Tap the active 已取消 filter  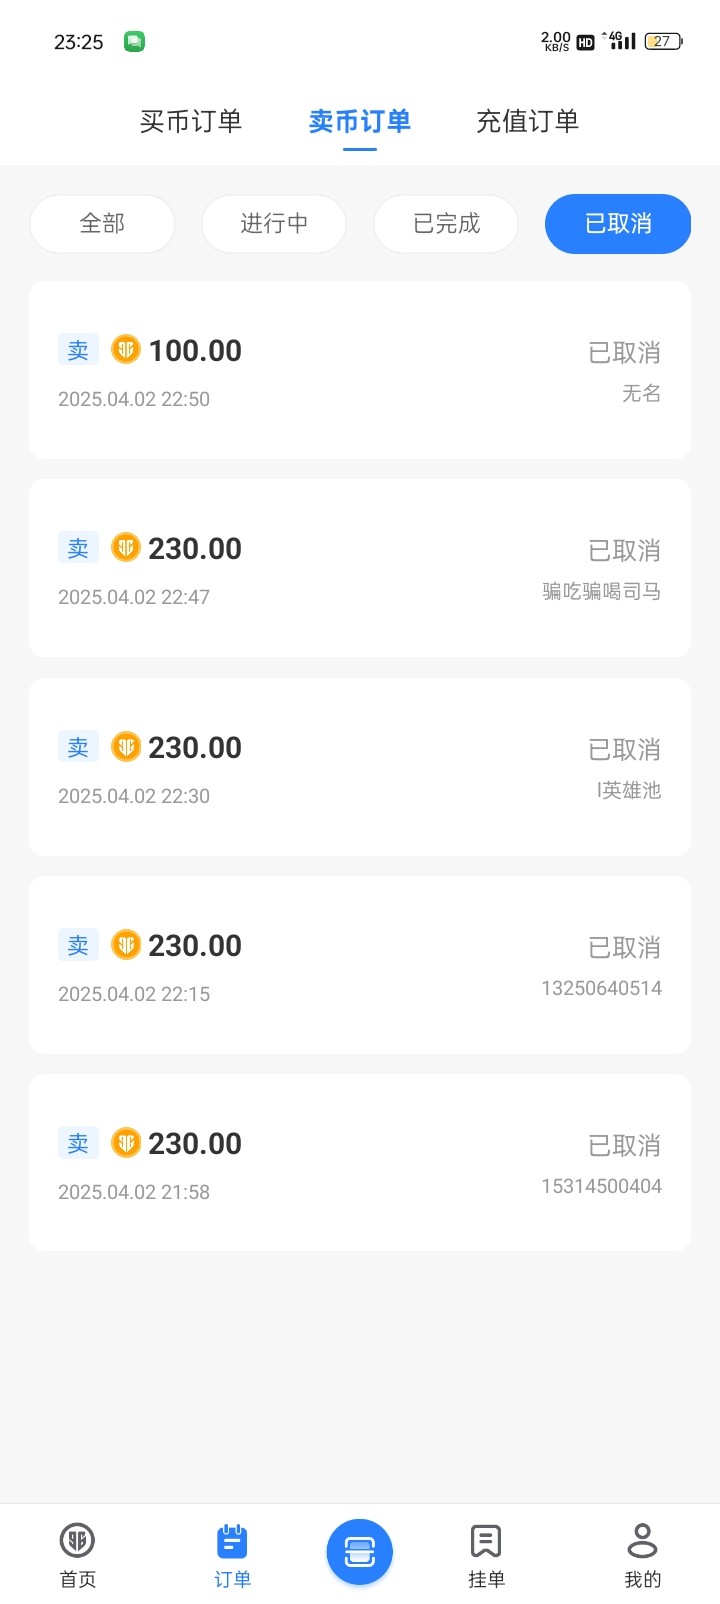tap(618, 223)
